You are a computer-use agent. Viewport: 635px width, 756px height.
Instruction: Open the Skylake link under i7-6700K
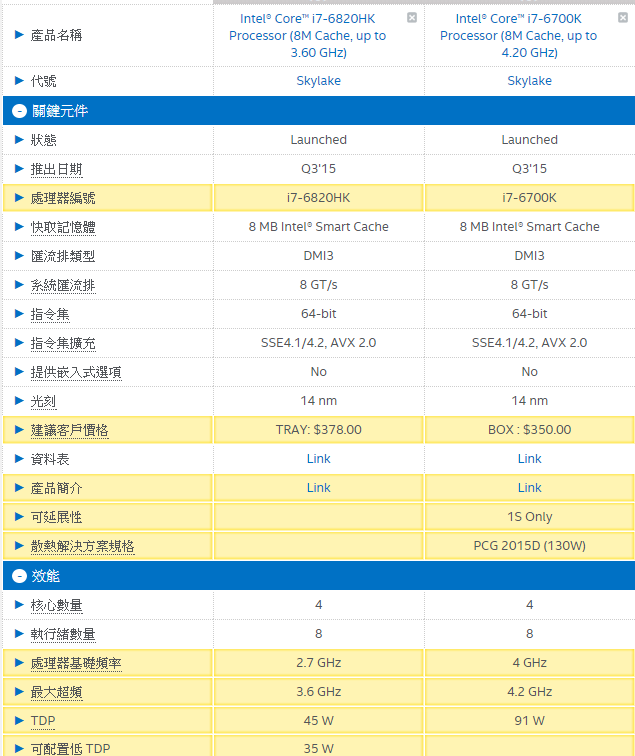[529, 81]
